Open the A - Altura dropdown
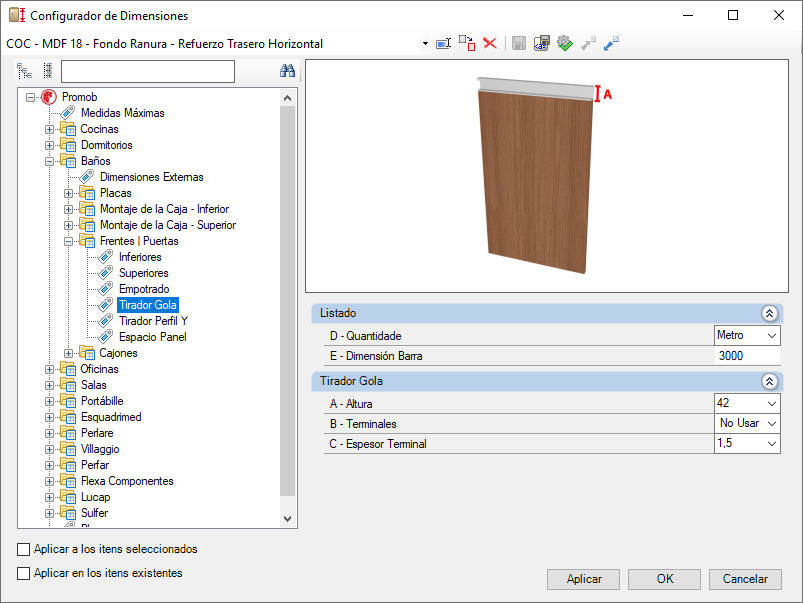This screenshot has width=803, height=603. point(772,404)
